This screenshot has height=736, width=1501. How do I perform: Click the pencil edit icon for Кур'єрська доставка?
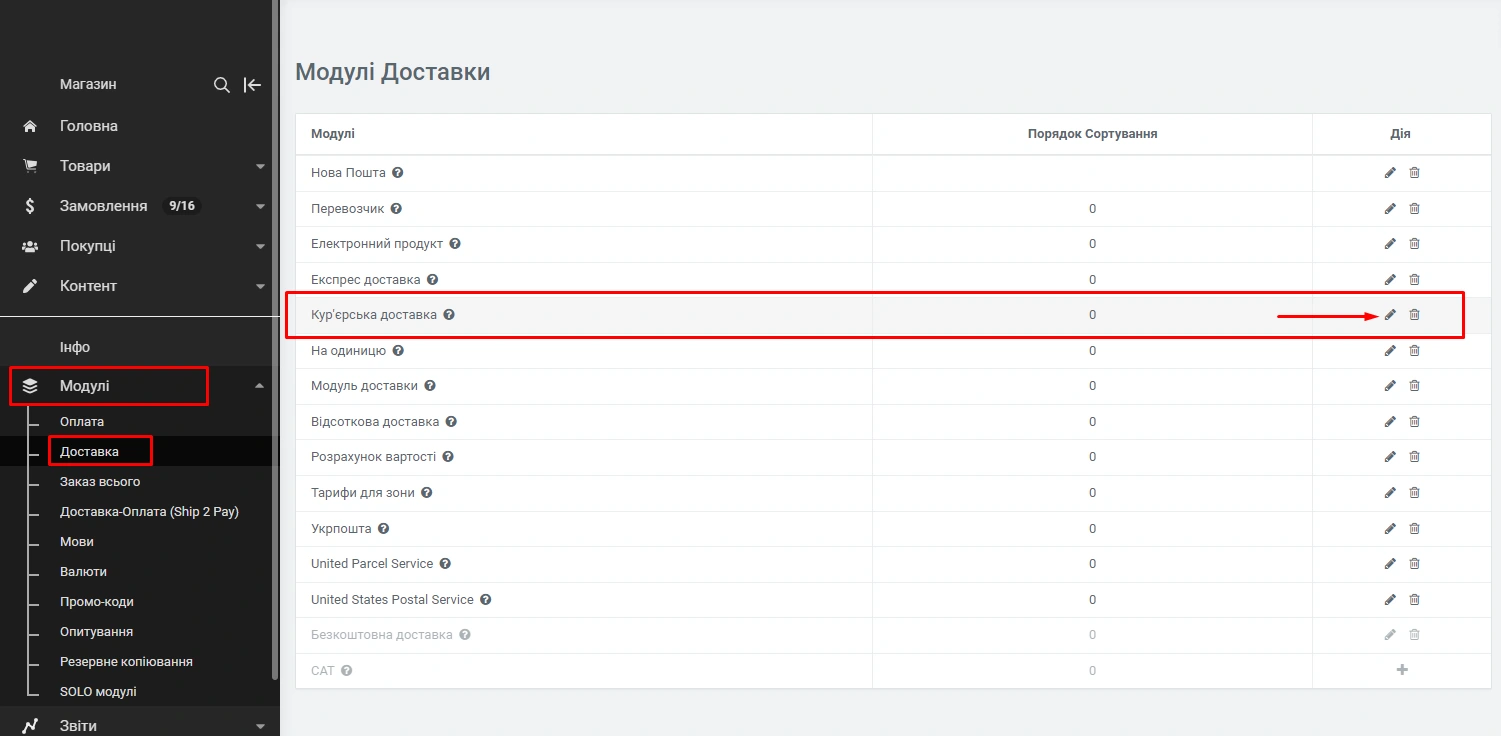pyautogui.click(x=1390, y=315)
